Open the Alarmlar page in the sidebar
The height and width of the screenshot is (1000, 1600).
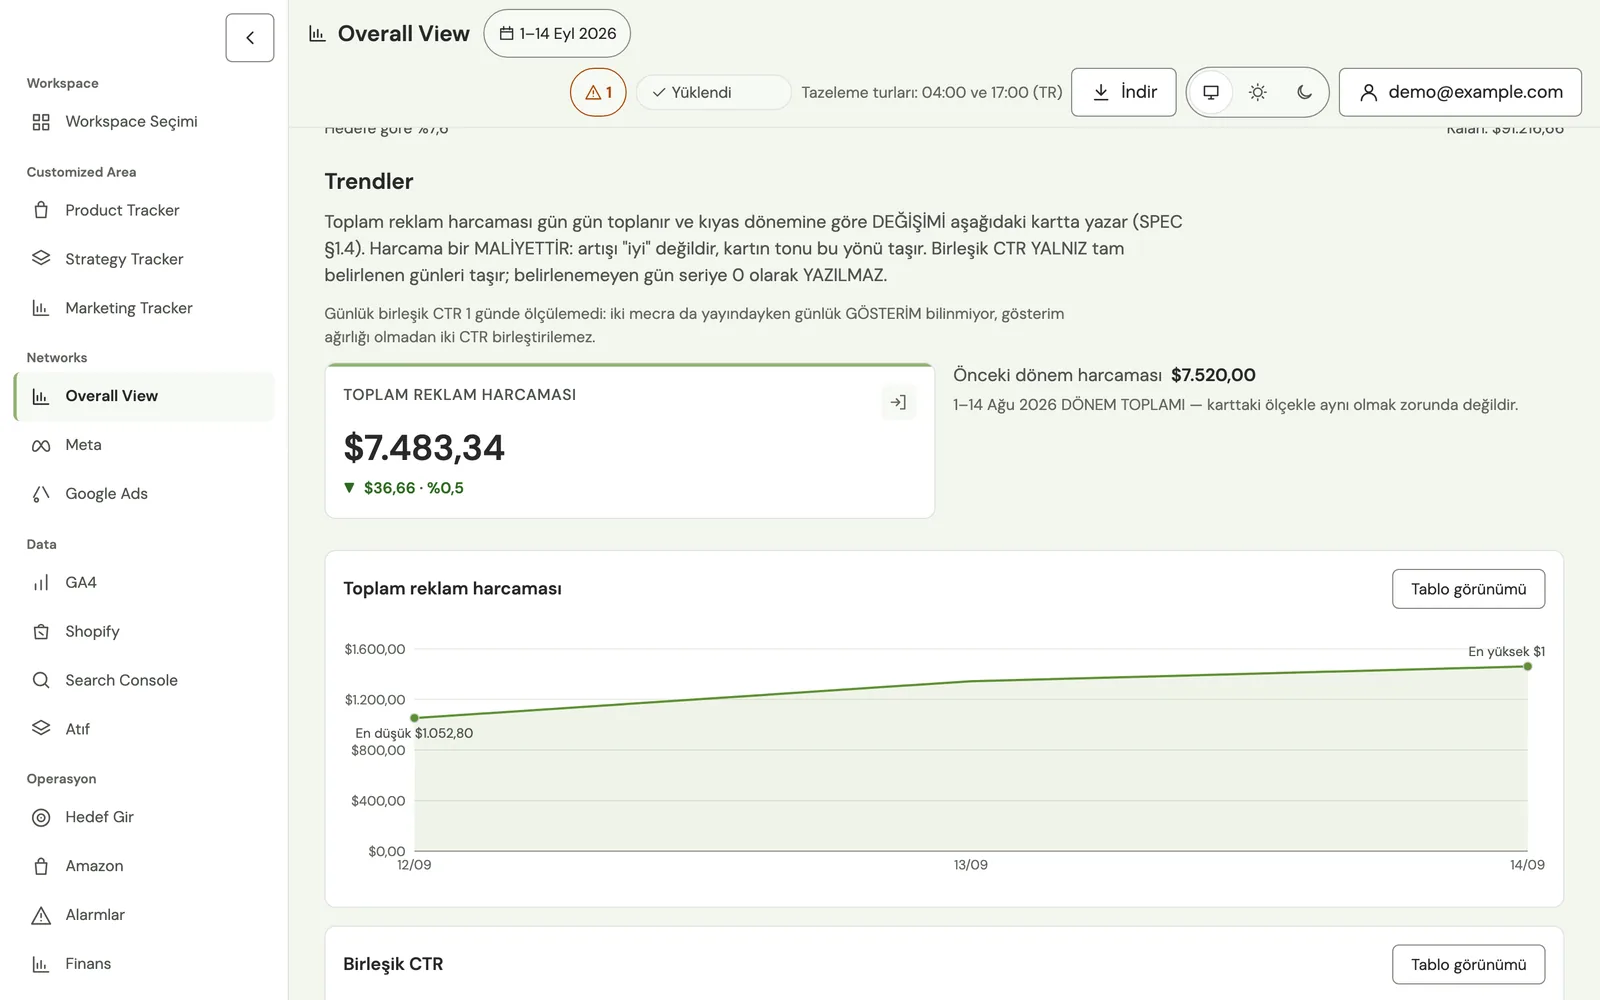144,915
